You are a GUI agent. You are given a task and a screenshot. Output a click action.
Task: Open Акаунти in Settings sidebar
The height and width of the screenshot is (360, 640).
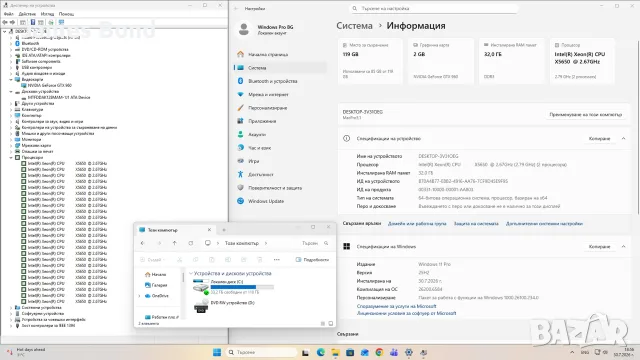click(257, 135)
